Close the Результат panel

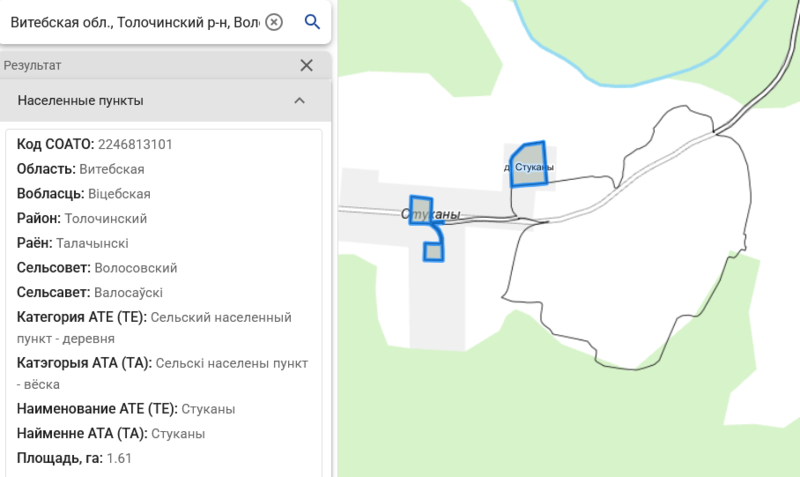(x=307, y=66)
